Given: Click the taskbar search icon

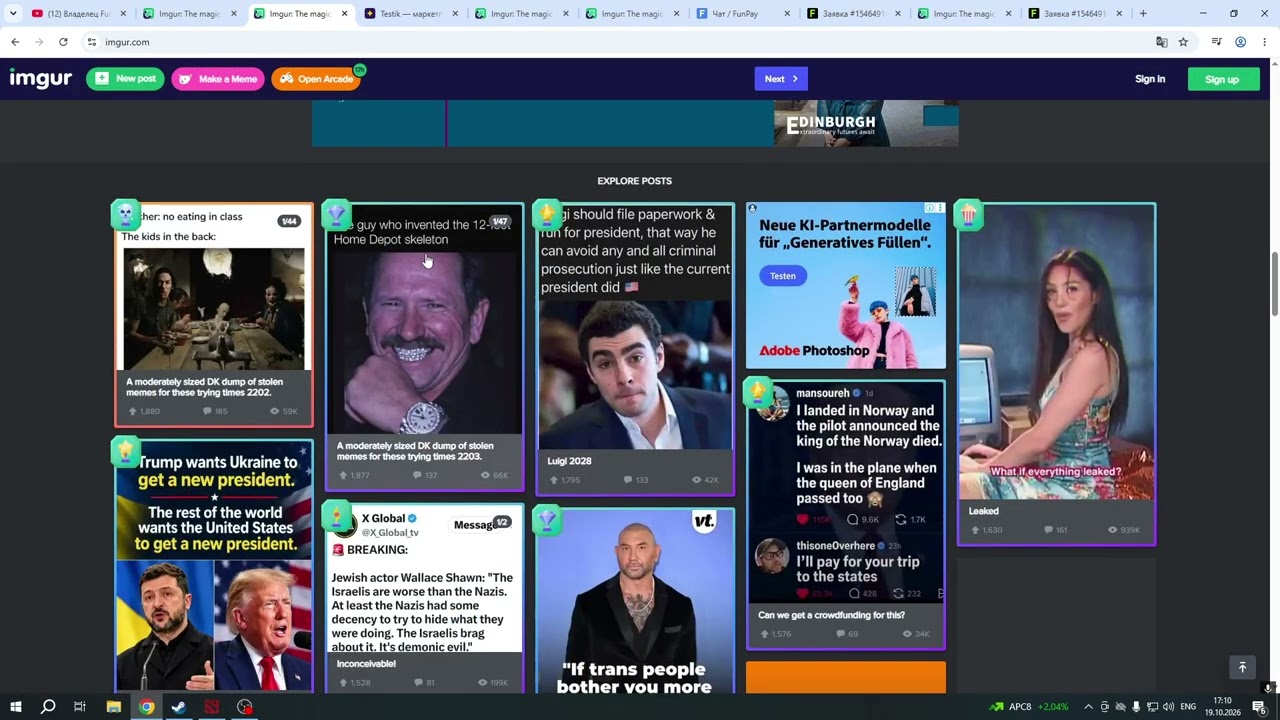Looking at the screenshot, I should click(48, 707).
